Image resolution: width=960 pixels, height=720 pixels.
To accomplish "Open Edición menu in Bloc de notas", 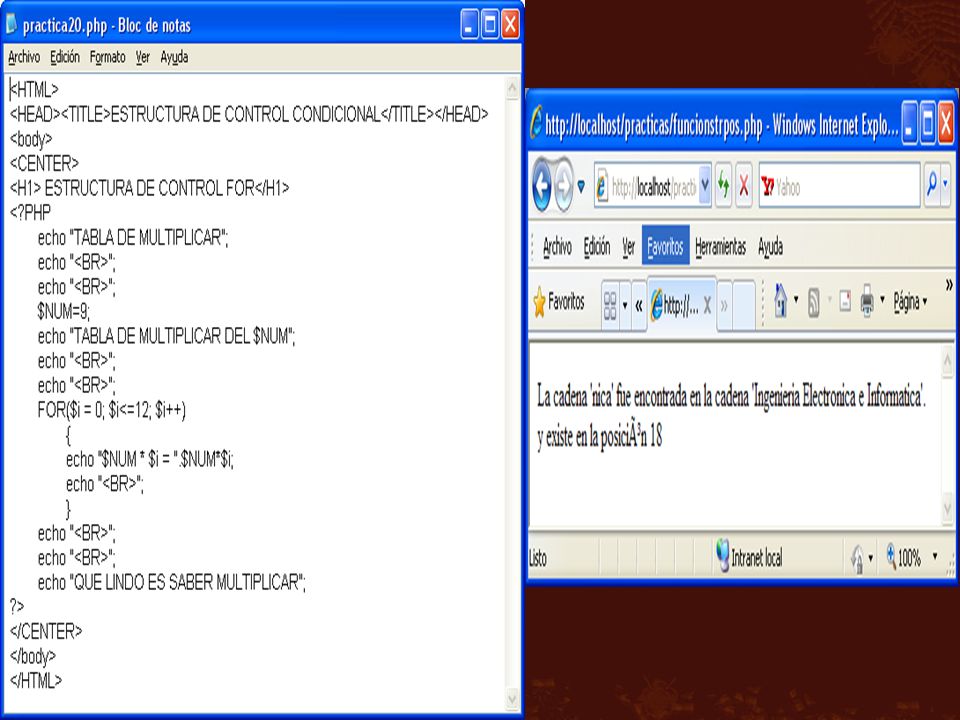I will click(65, 58).
